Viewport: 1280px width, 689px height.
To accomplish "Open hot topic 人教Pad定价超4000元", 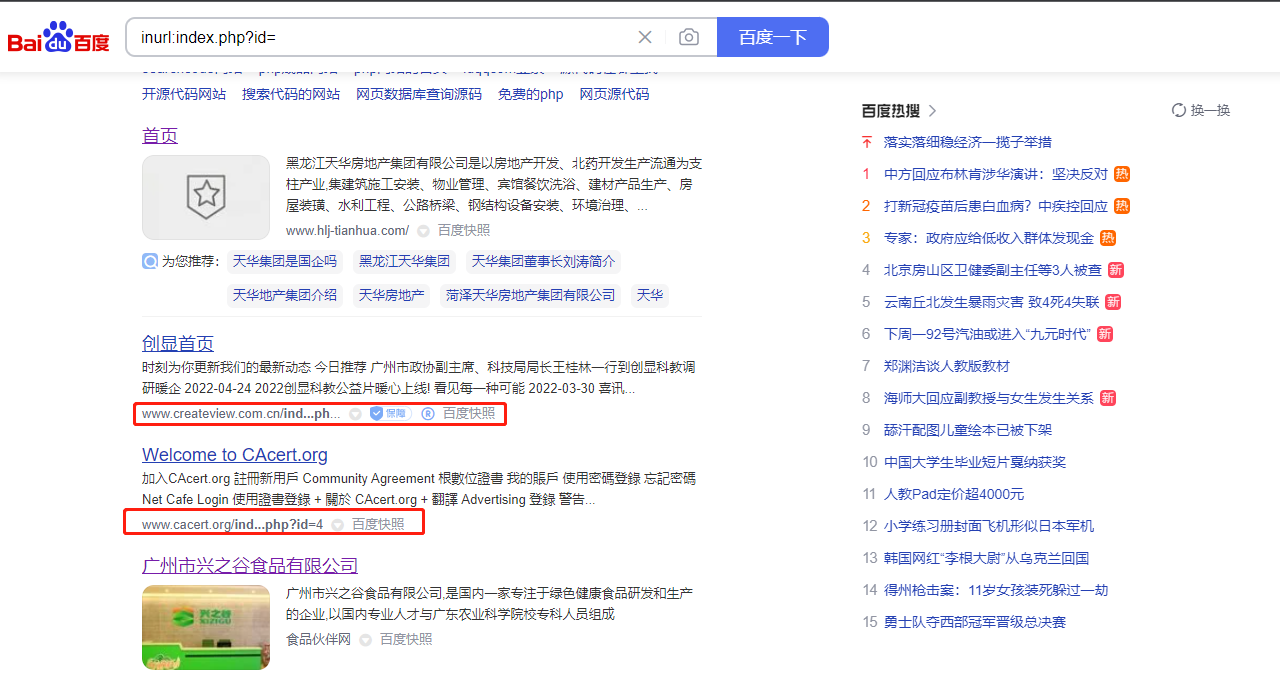I will [x=954, y=494].
